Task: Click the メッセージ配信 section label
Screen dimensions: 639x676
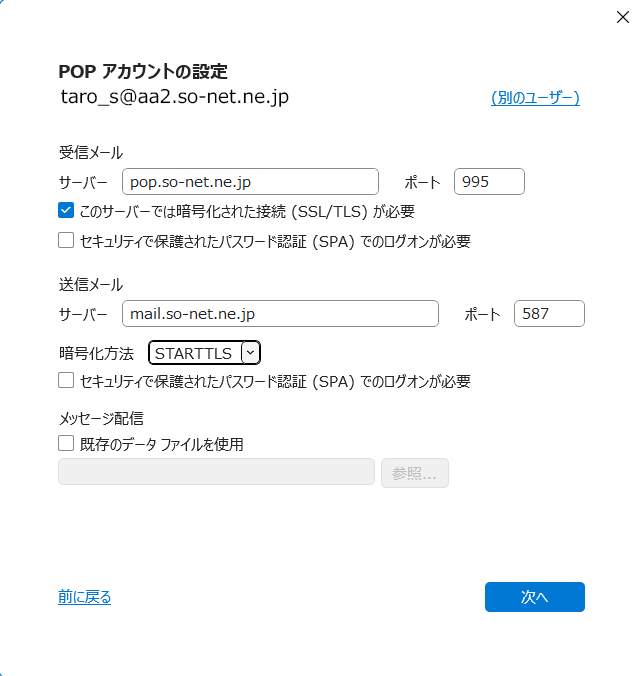Action: point(101,418)
